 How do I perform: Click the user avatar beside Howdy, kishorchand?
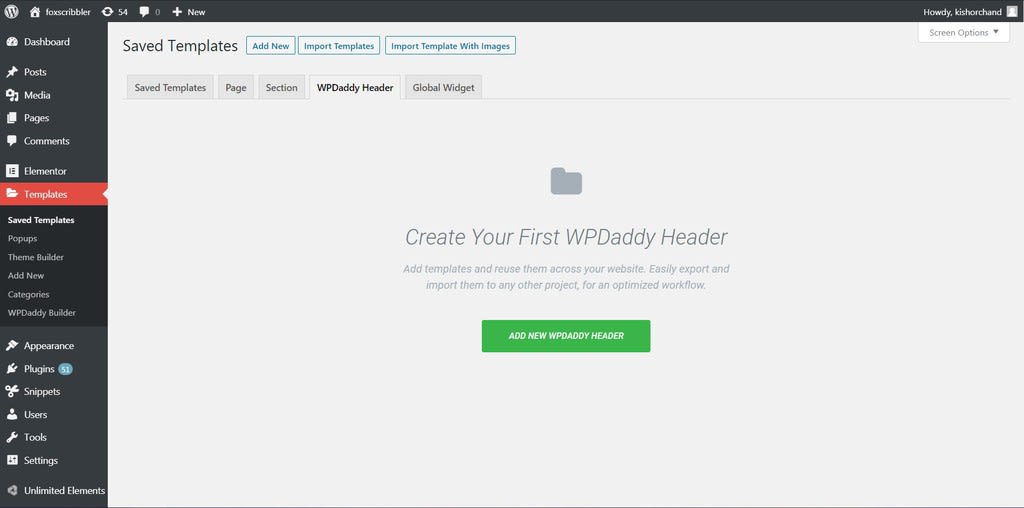pyautogui.click(x=1012, y=12)
